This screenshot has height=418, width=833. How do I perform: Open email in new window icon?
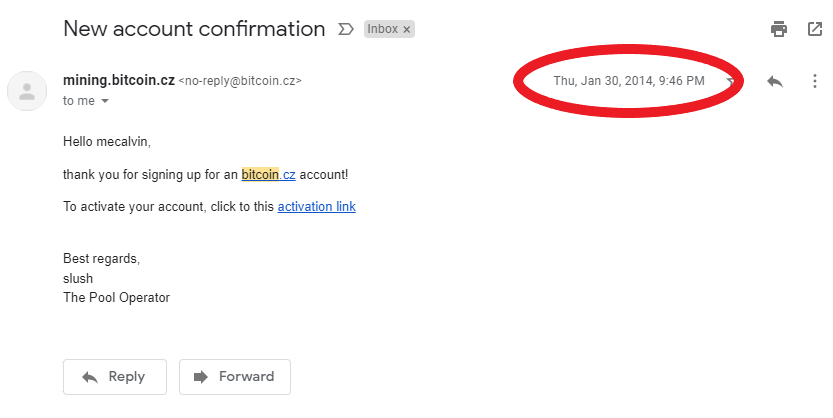[x=814, y=29]
